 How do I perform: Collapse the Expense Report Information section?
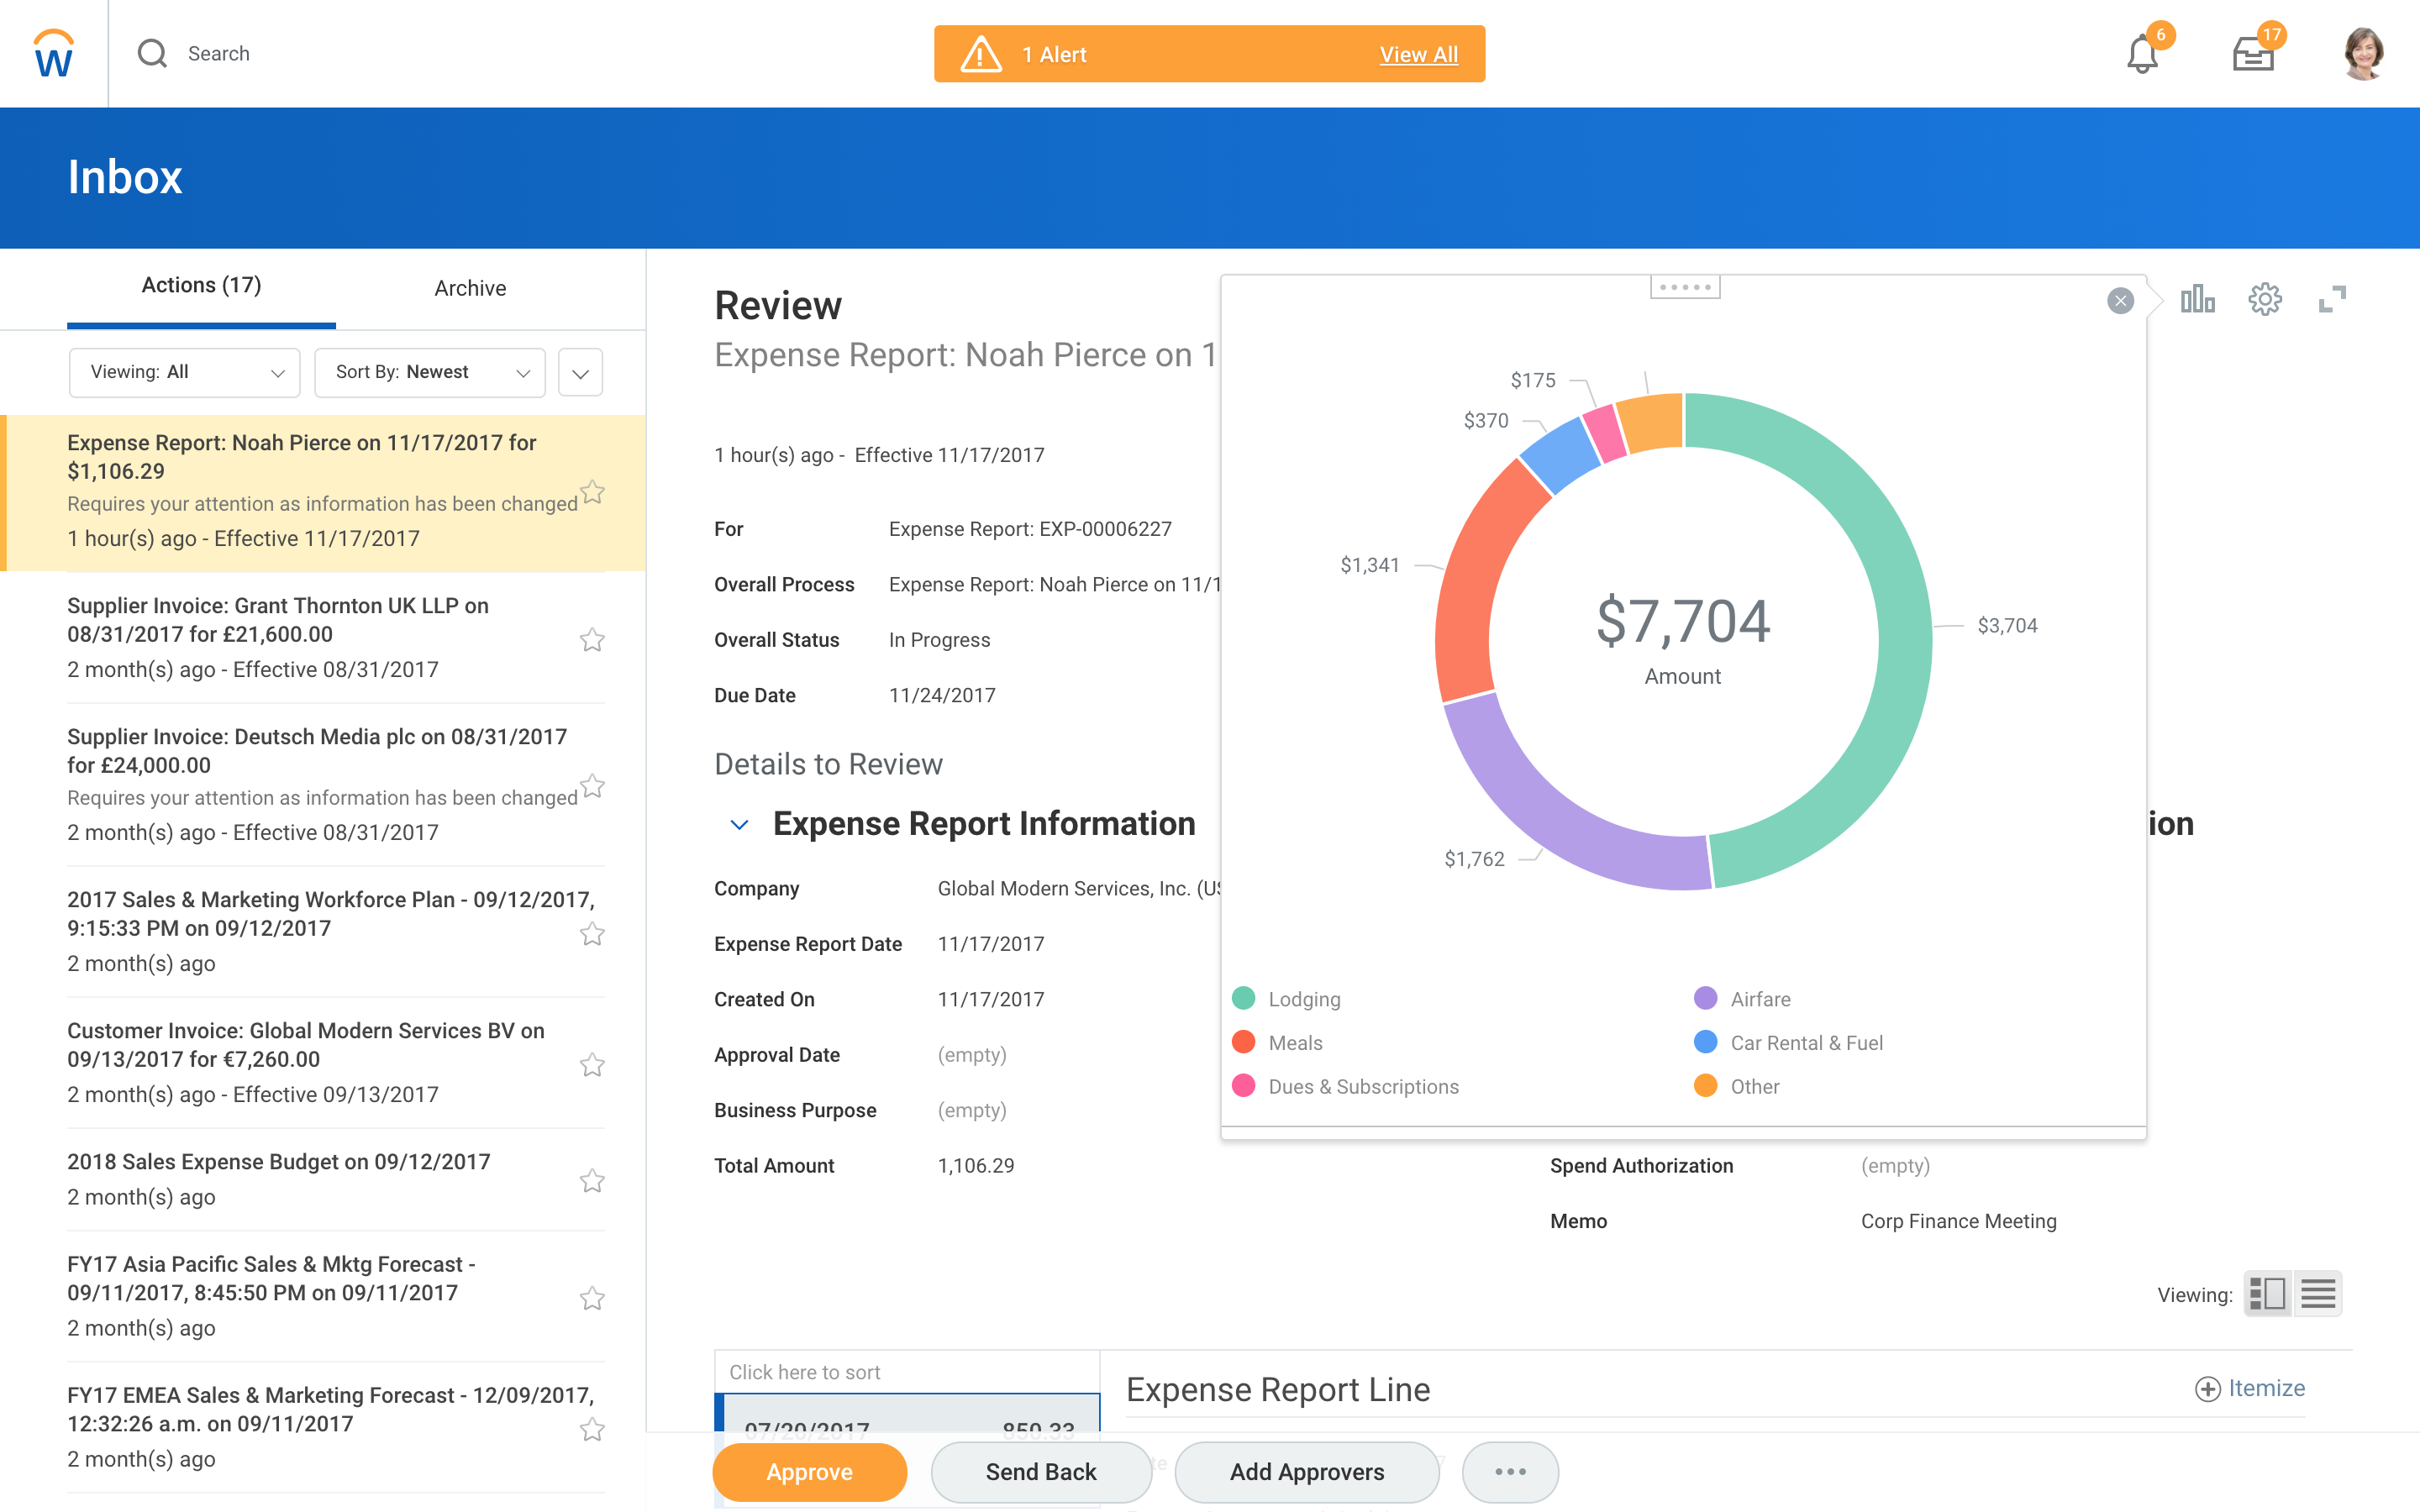pos(739,825)
